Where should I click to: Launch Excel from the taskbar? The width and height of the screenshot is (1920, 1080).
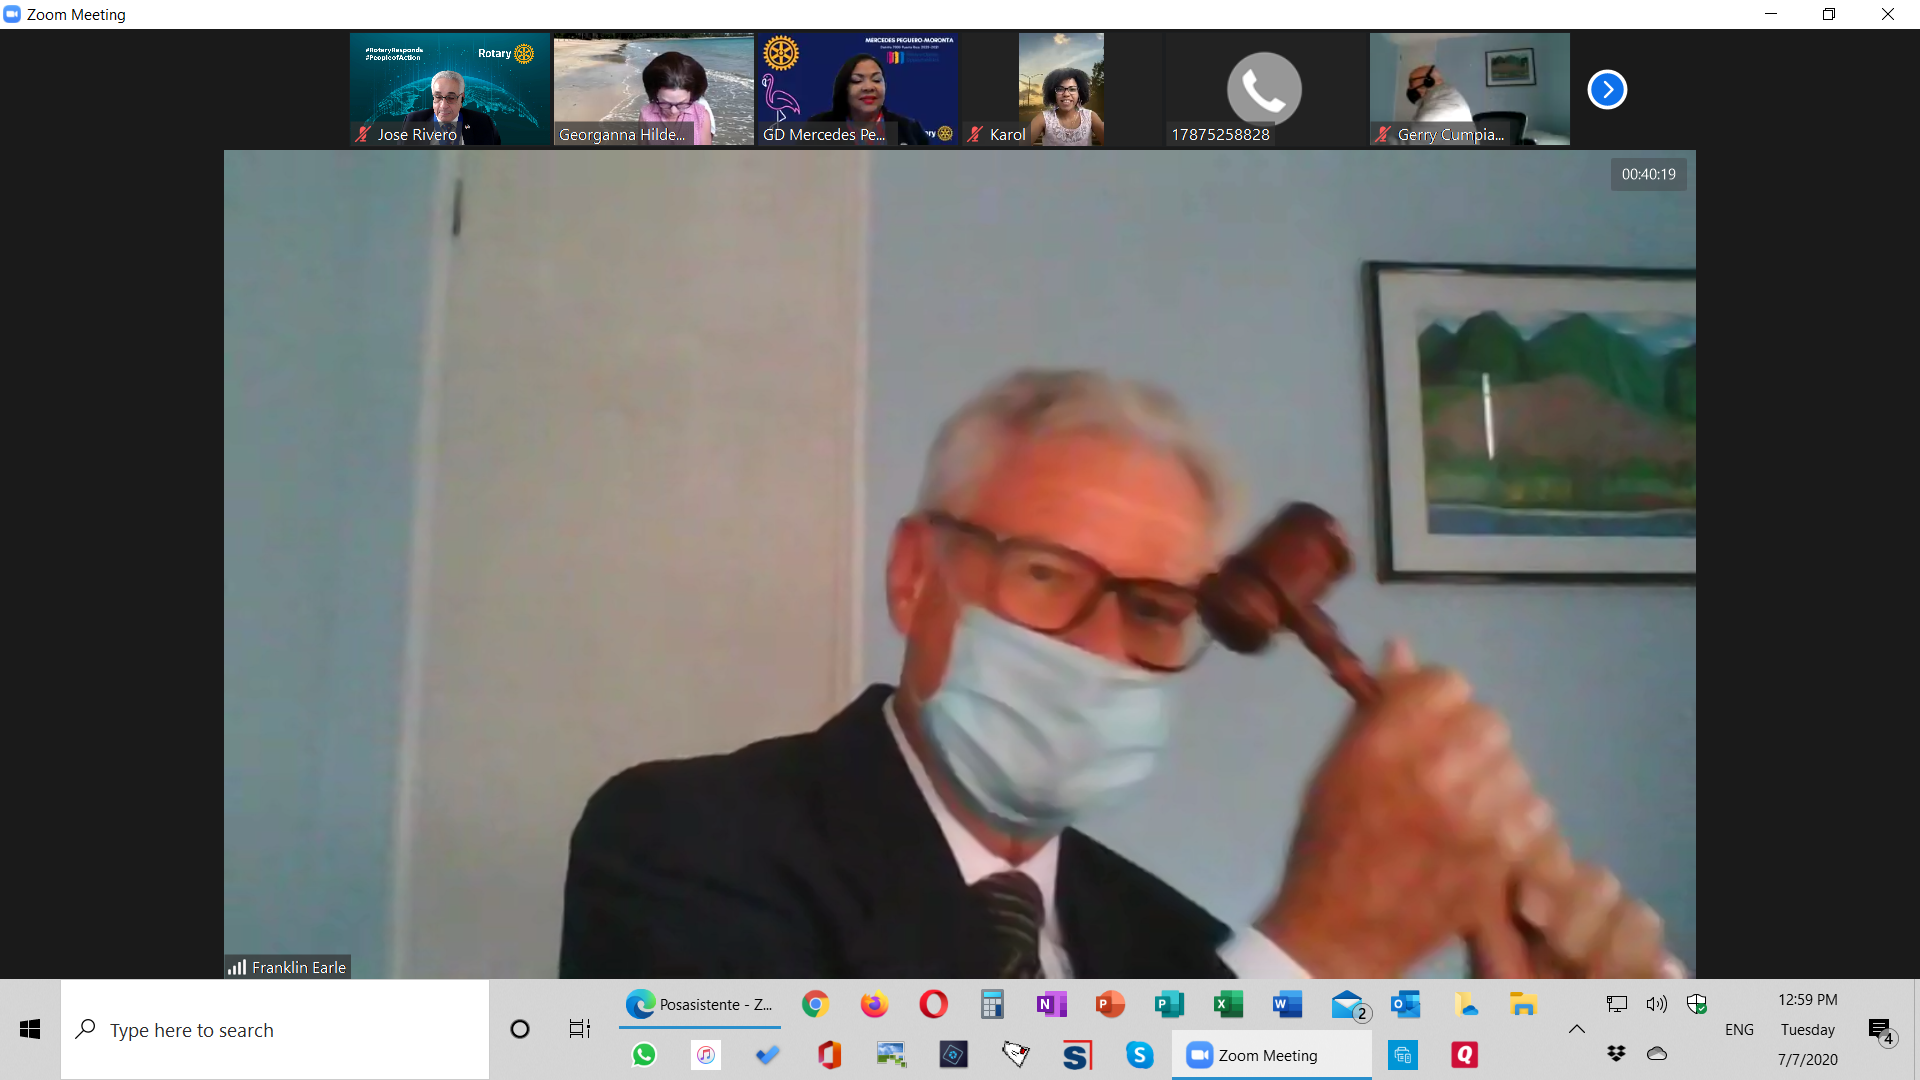(x=1228, y=1004)
